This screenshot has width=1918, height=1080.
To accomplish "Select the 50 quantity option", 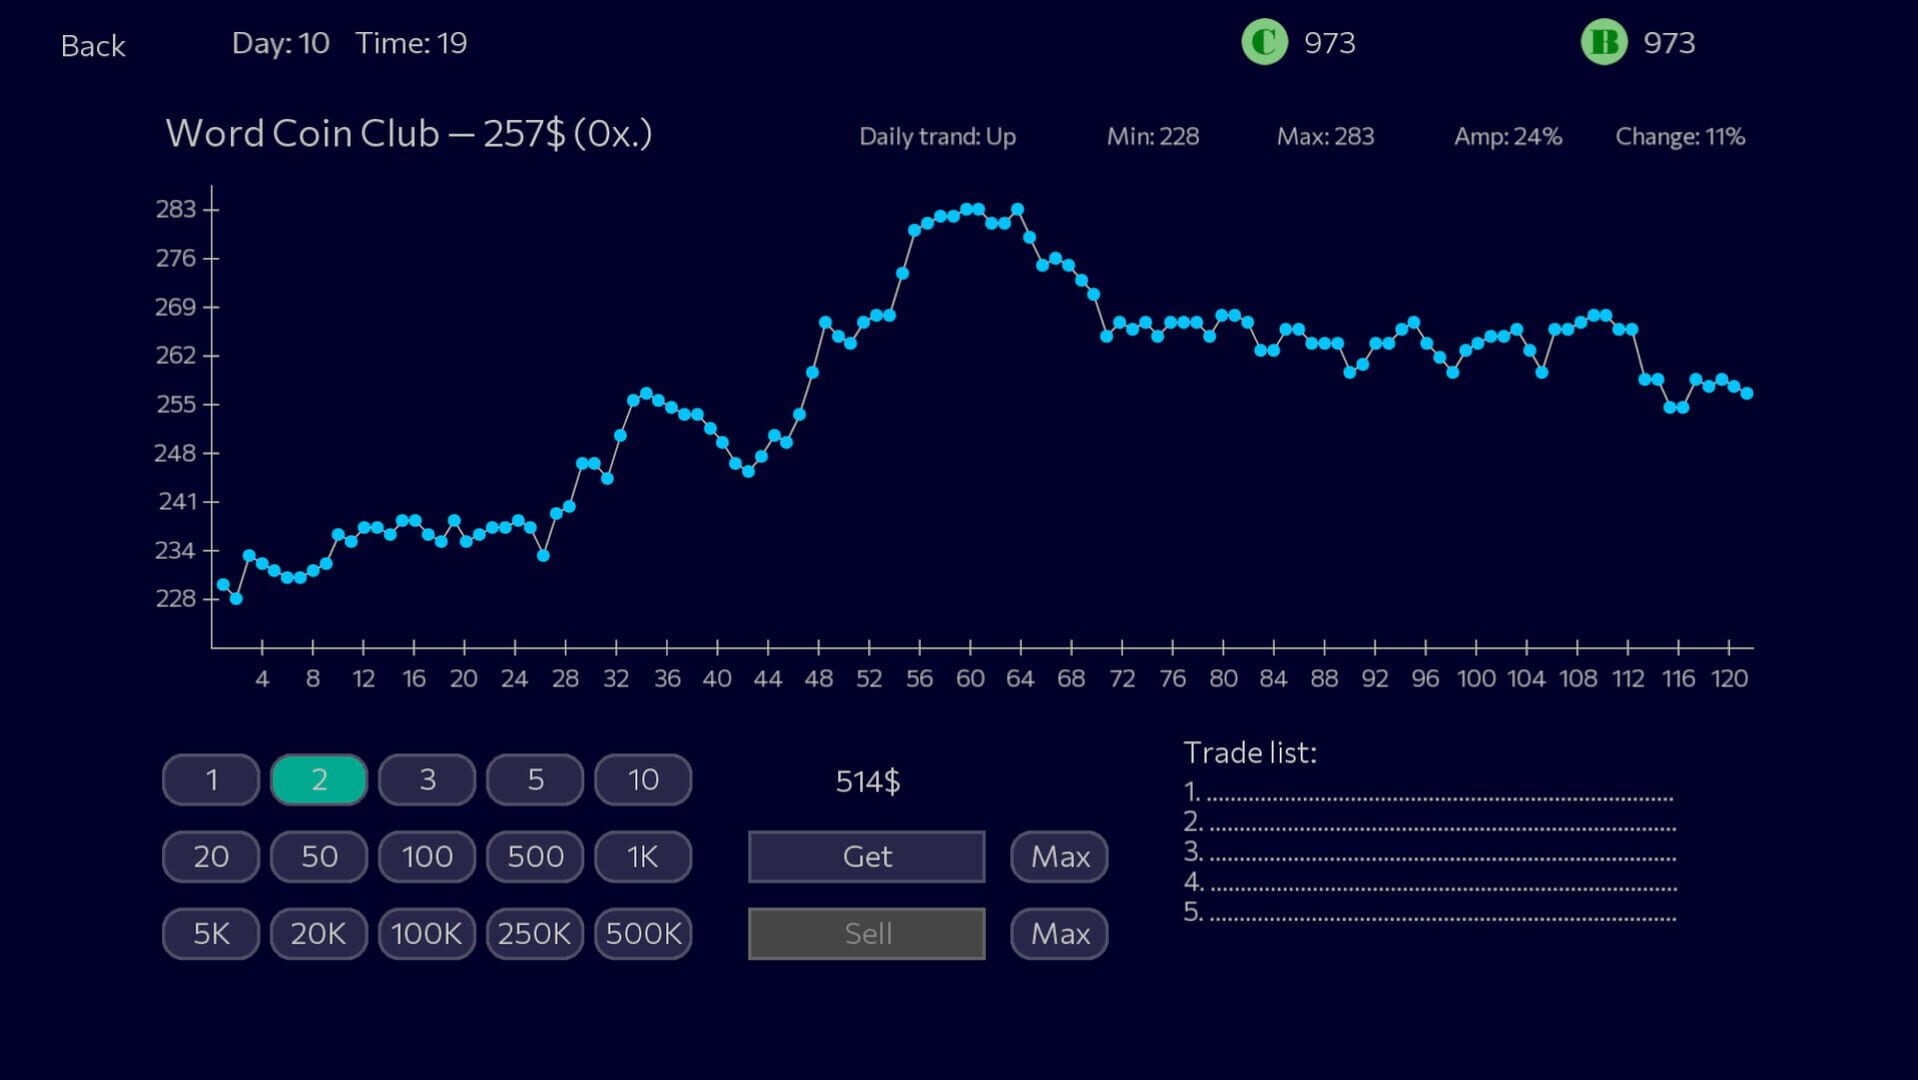I will [x=319, y=857].
